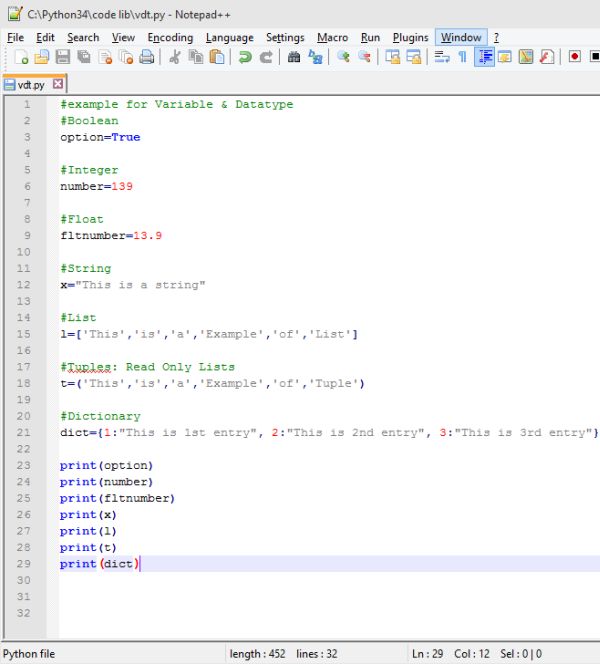Click the Stop Recording black square icon
The height and width of the screenshot is (664, 600).
click(594, 56)
